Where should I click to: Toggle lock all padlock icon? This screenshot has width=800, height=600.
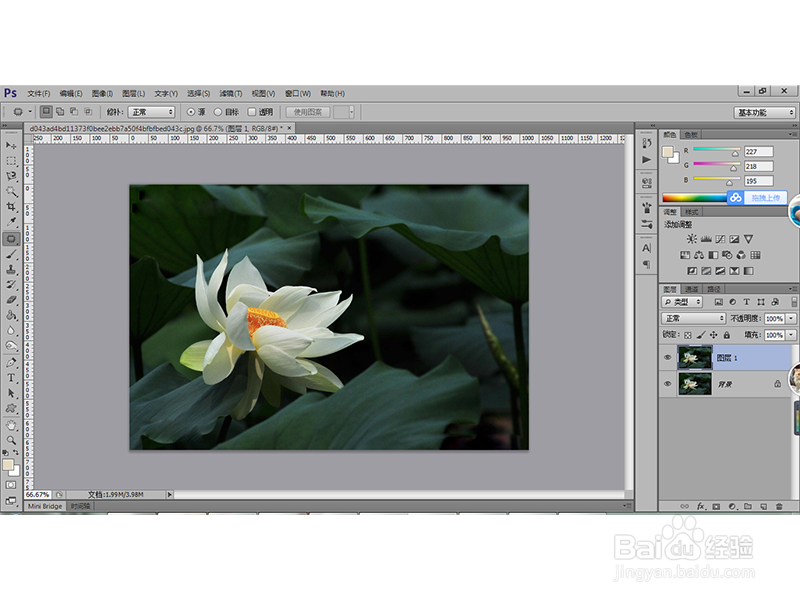(727, 335)
